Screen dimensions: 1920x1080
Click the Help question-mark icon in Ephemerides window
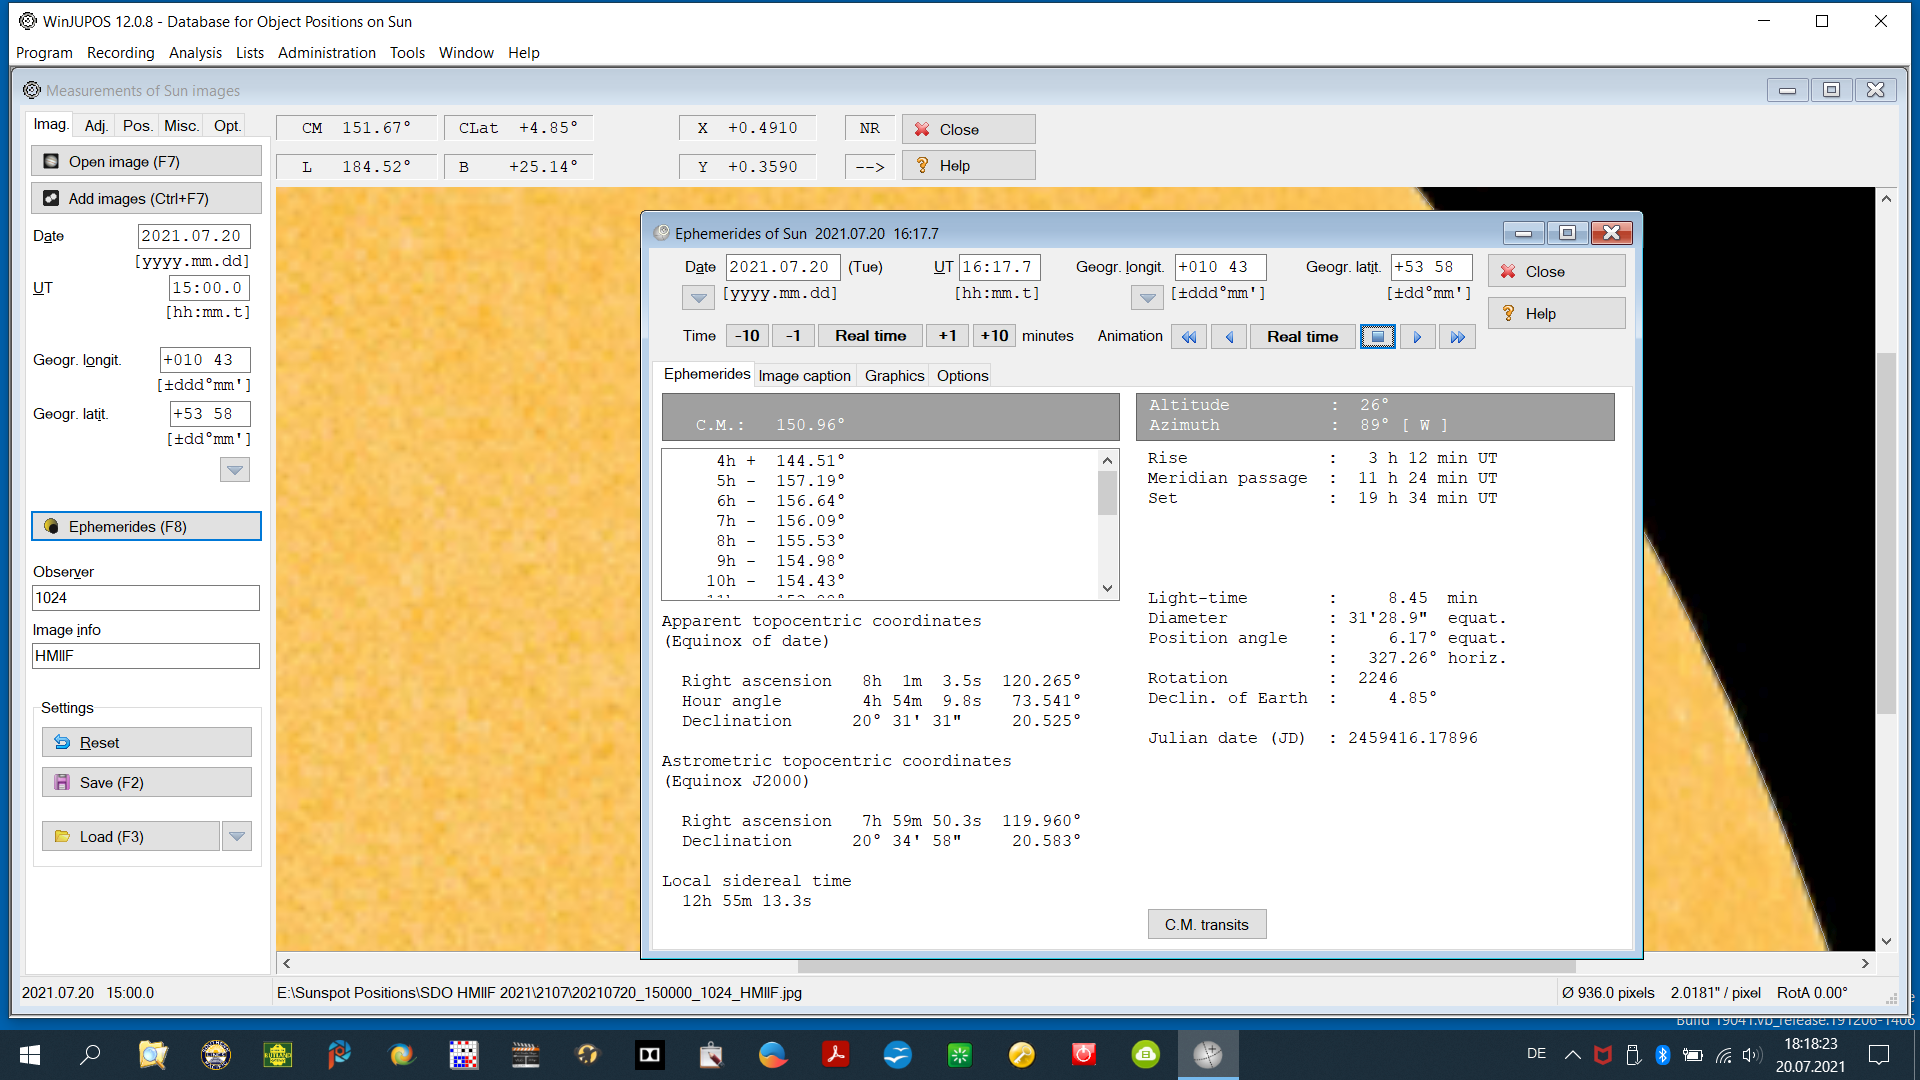tap(1508, 313)
